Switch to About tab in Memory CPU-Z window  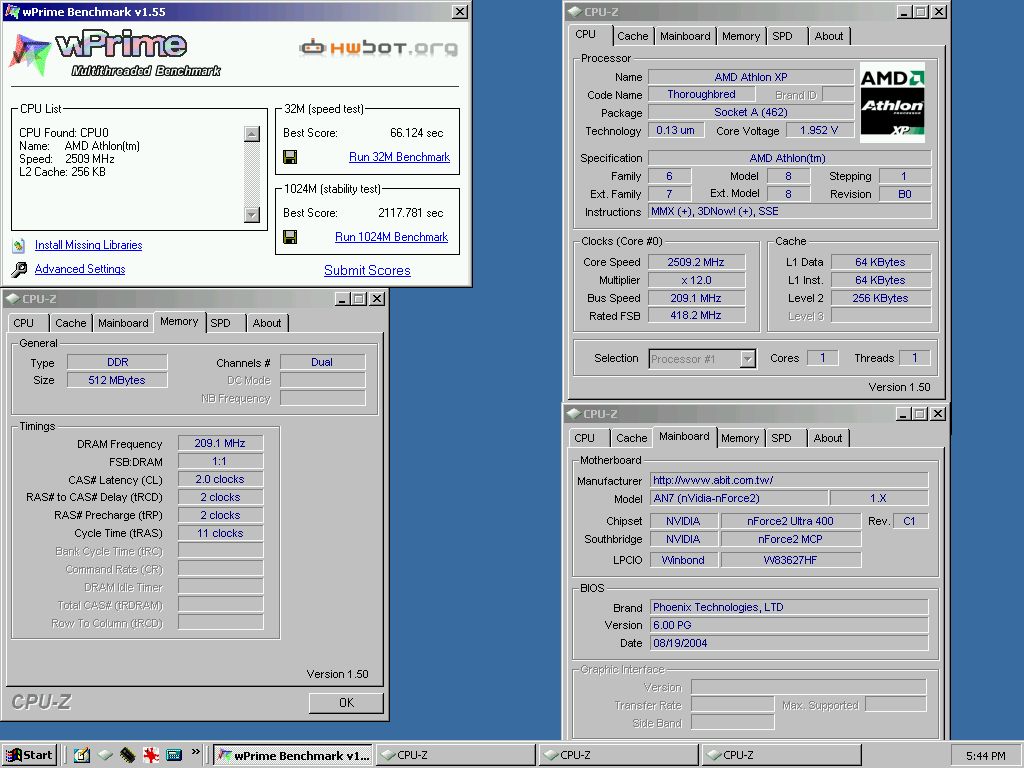point(266,323)
